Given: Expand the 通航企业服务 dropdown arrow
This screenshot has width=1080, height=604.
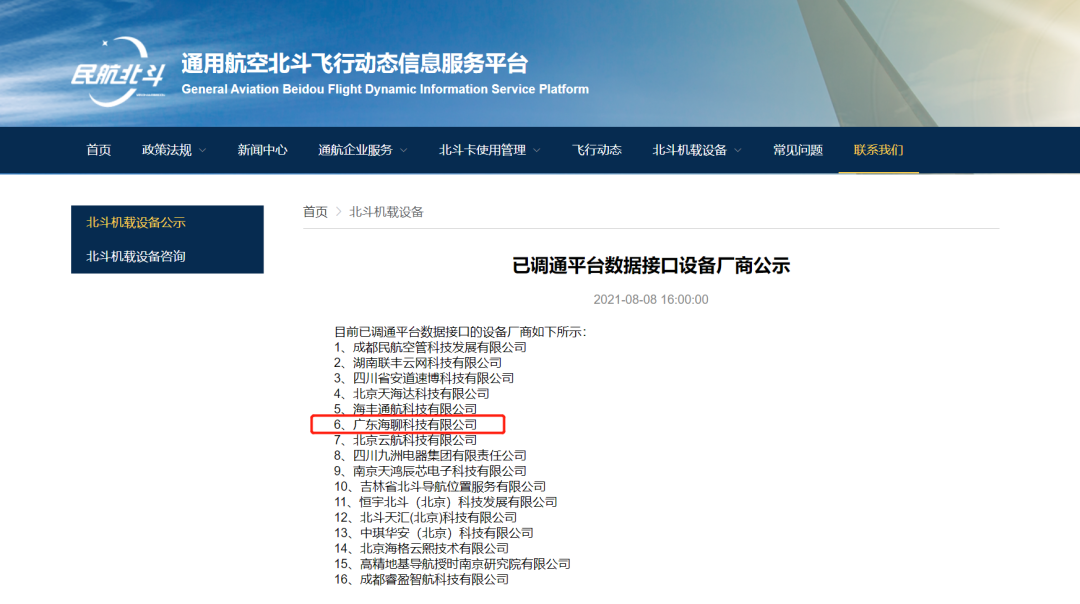Looking at the screenshot, I should pos(404,150).
